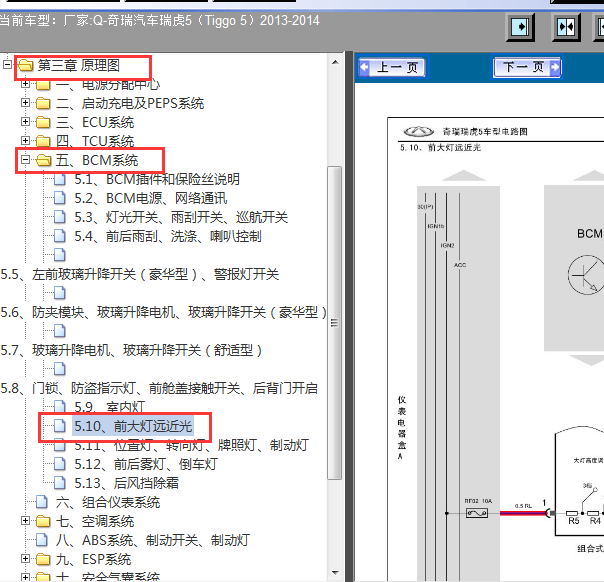Image resolution: width=604 pixels, height=582 pixels.
Task: Click document icon above 5.7 entry text
Action: (x=59, y=330)
